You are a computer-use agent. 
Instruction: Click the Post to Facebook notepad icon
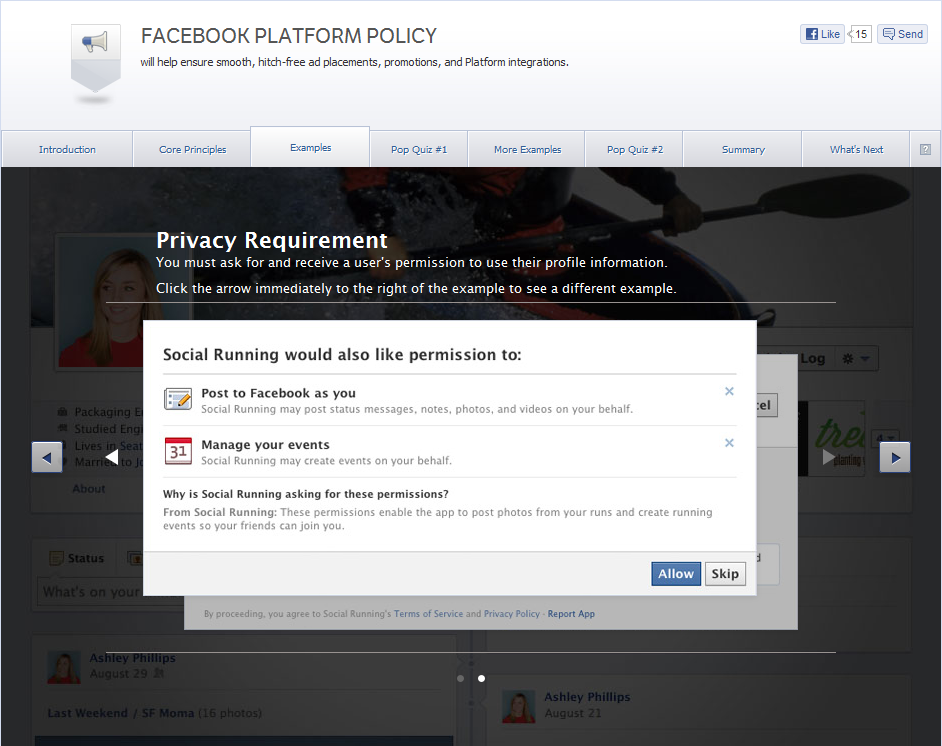pyautogui.click(x=178, y=399)
